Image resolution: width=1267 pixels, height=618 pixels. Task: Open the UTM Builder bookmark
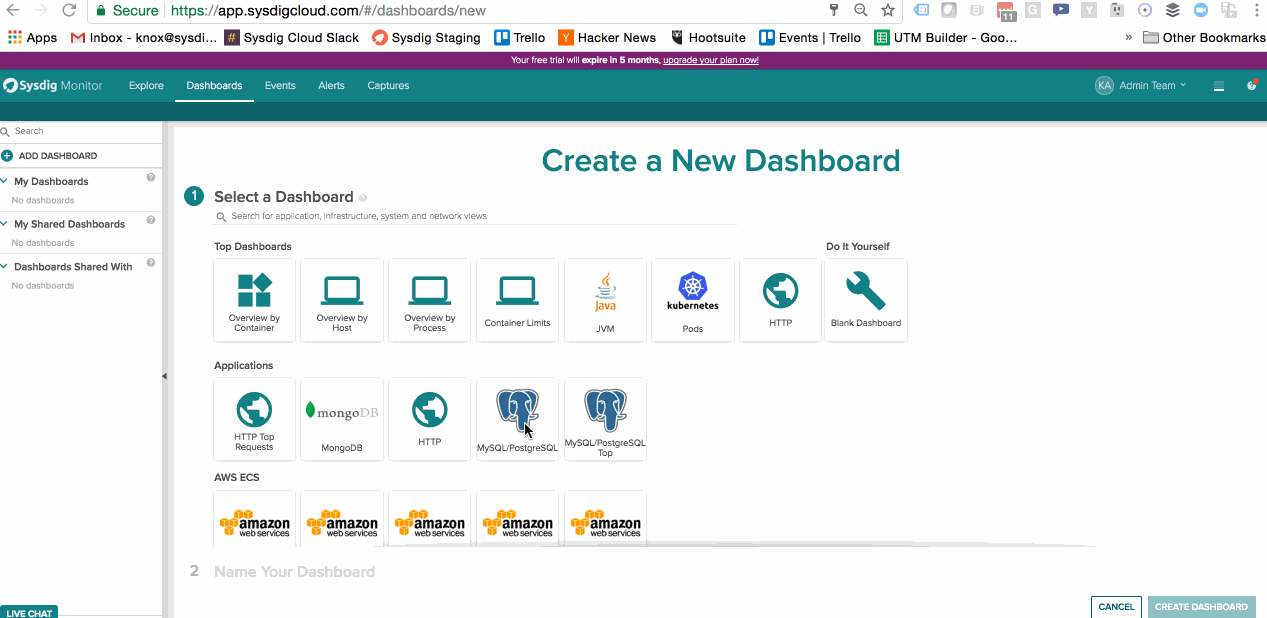[x=946, y=37]
